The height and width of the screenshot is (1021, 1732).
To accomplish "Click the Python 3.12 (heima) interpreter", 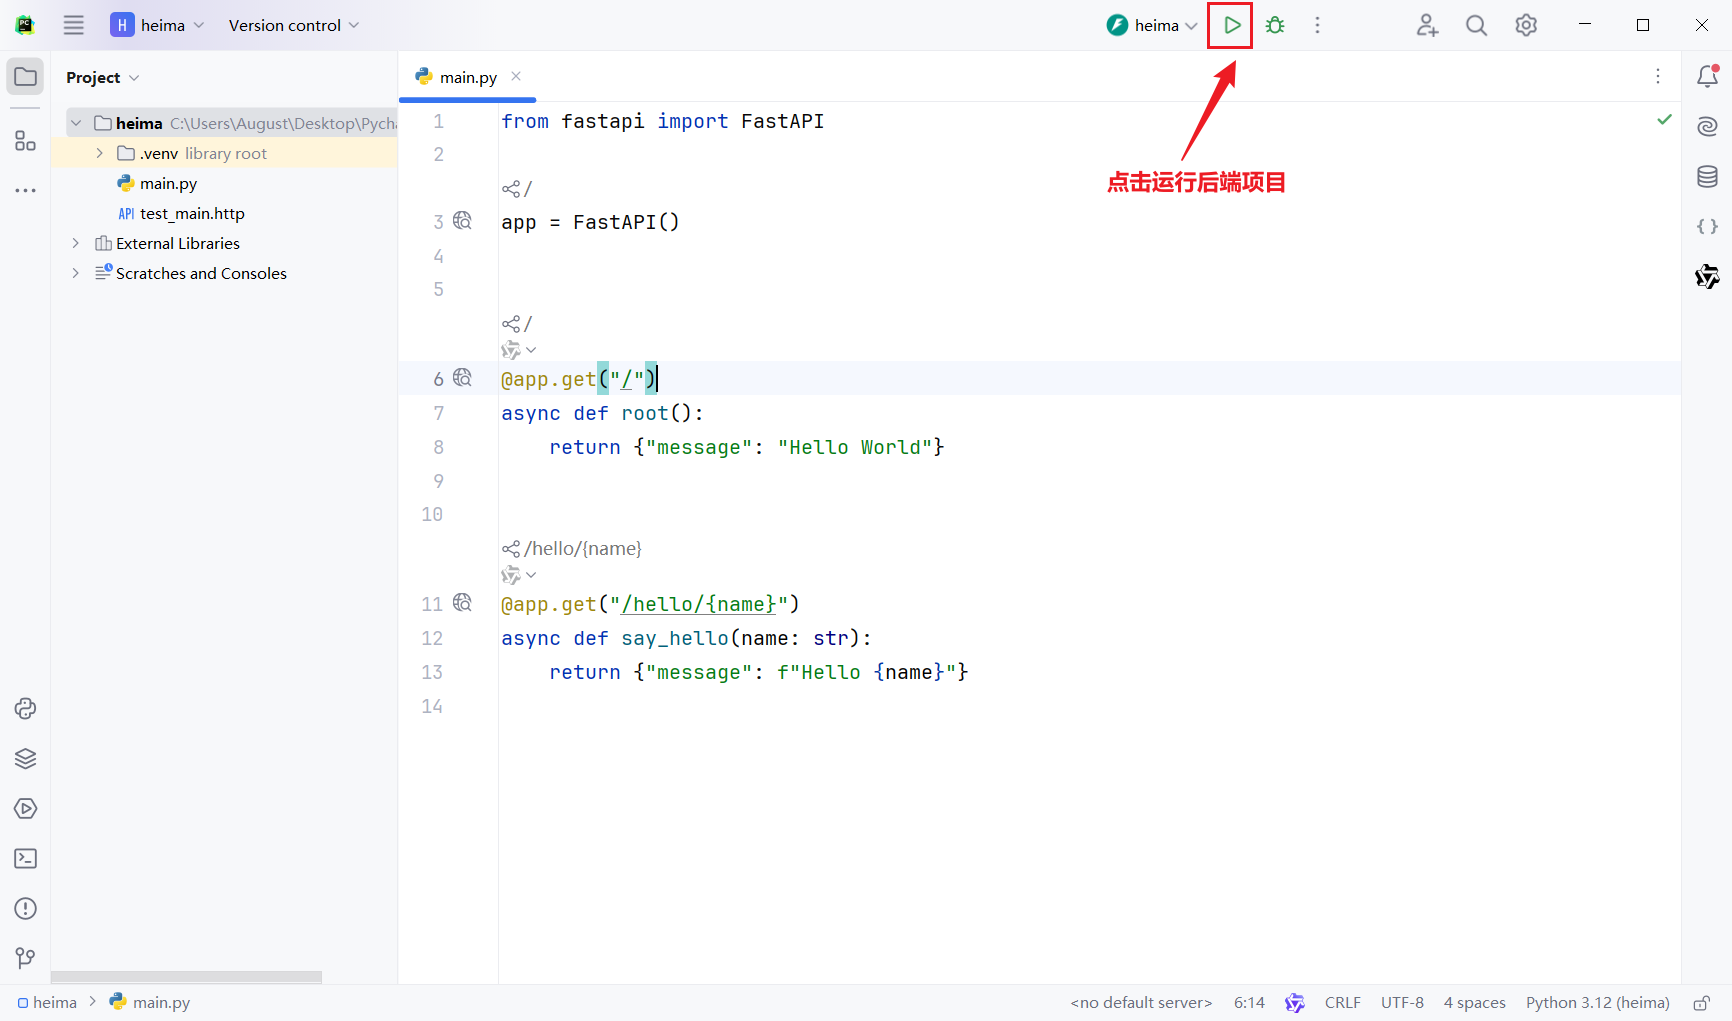I will tap(1597, 1003).
